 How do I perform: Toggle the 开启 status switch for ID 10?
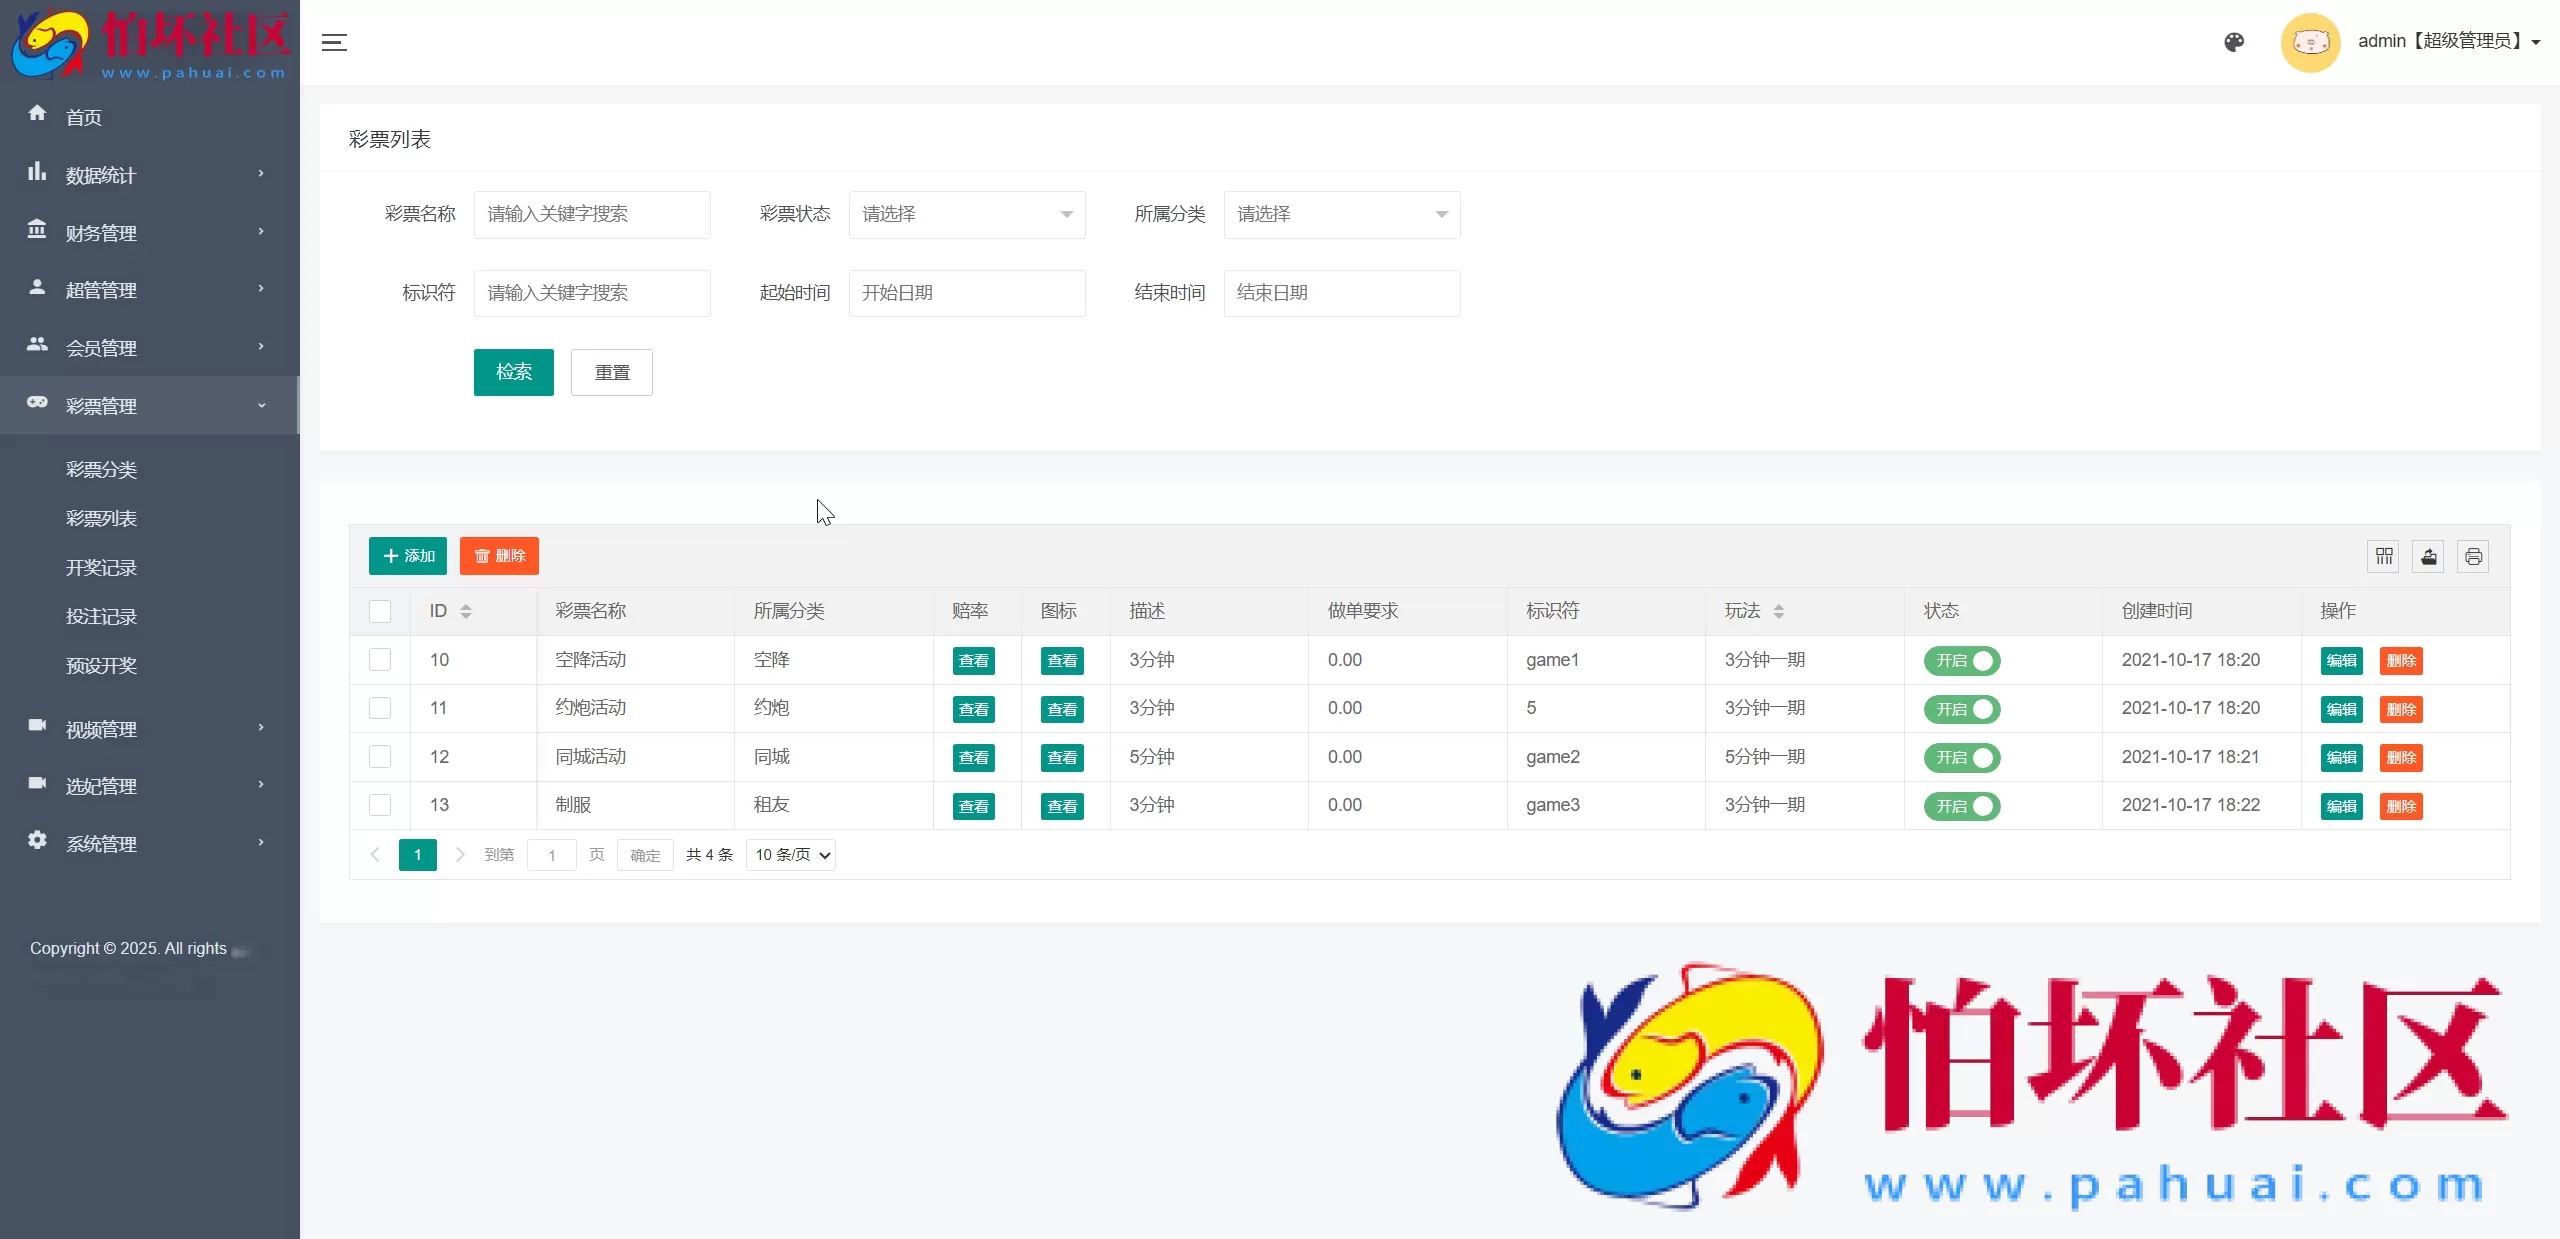coord(1960,660)
